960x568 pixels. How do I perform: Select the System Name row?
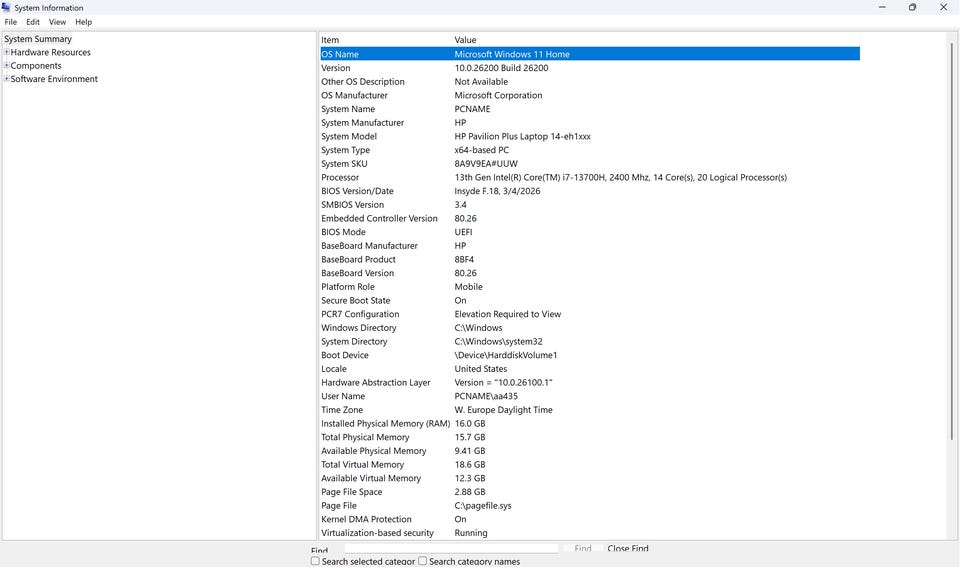click(590, 109)
